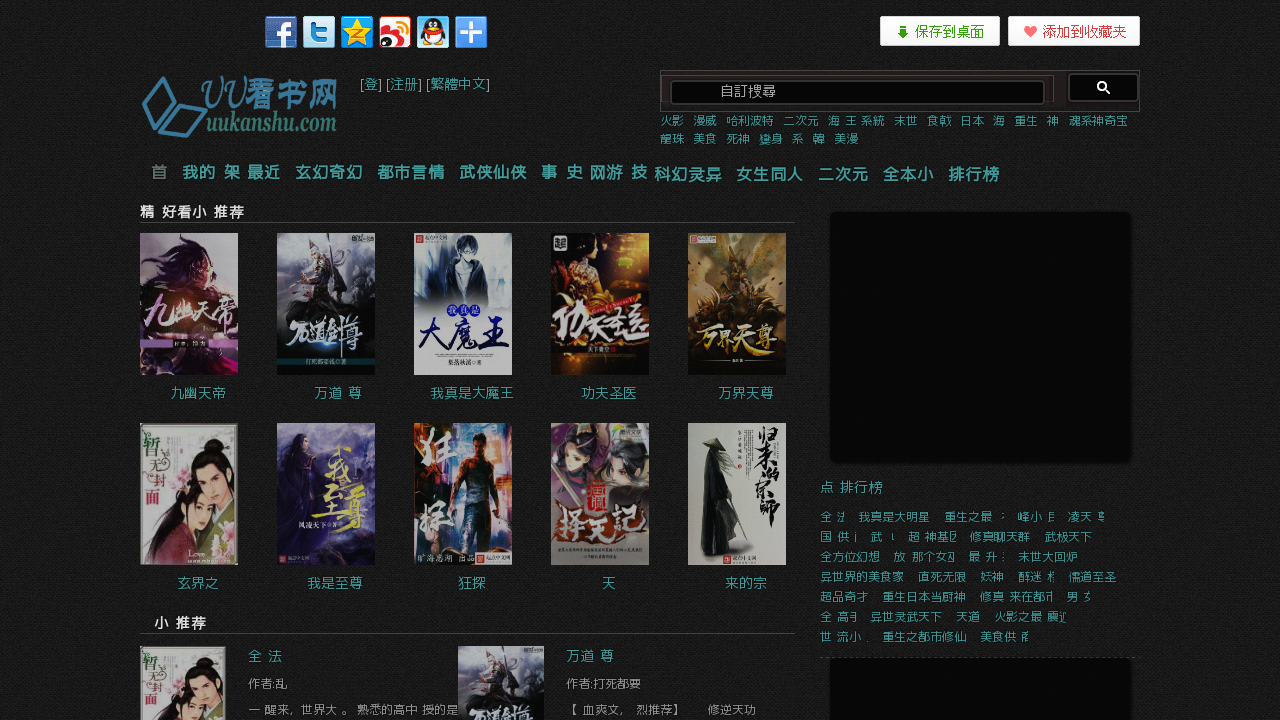Click the search magnifier button
The height and width of the screenshot is (720, 1280).
pyautogui.click(x=1103, y=88)
